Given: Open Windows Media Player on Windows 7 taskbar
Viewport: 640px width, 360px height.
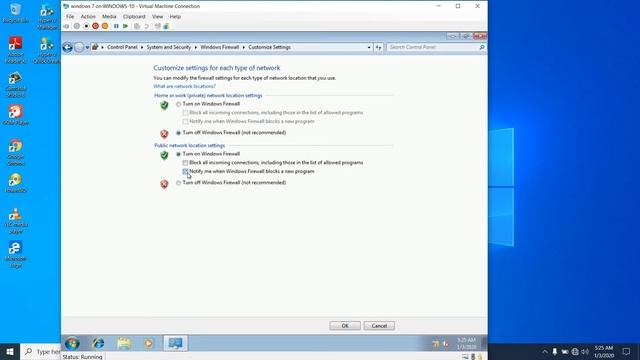Looking at the screenshot, I should (149, 344).
